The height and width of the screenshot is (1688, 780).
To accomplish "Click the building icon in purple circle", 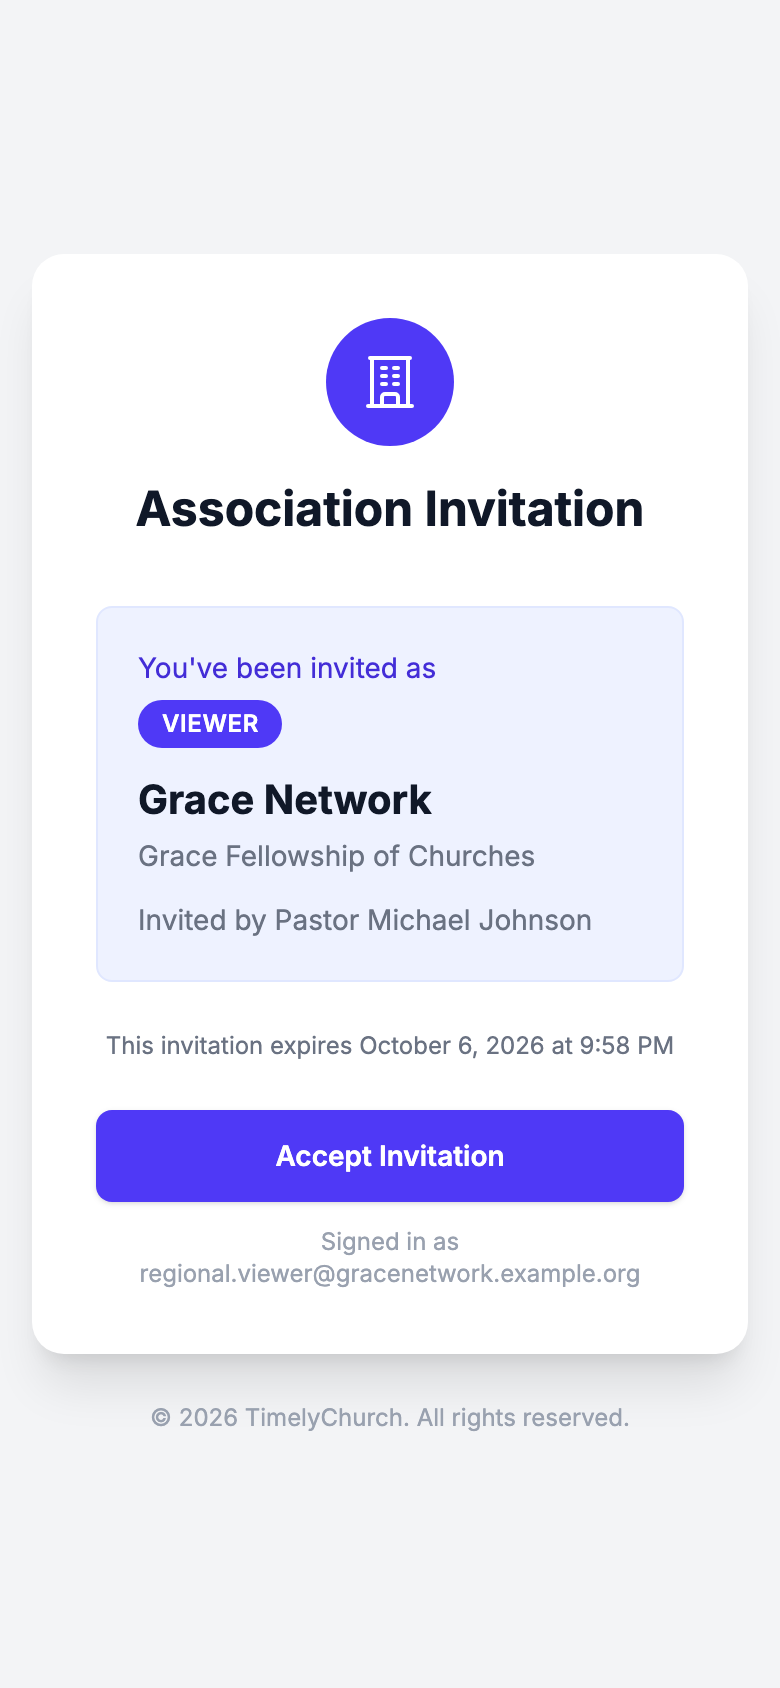I will coord(390,382).
